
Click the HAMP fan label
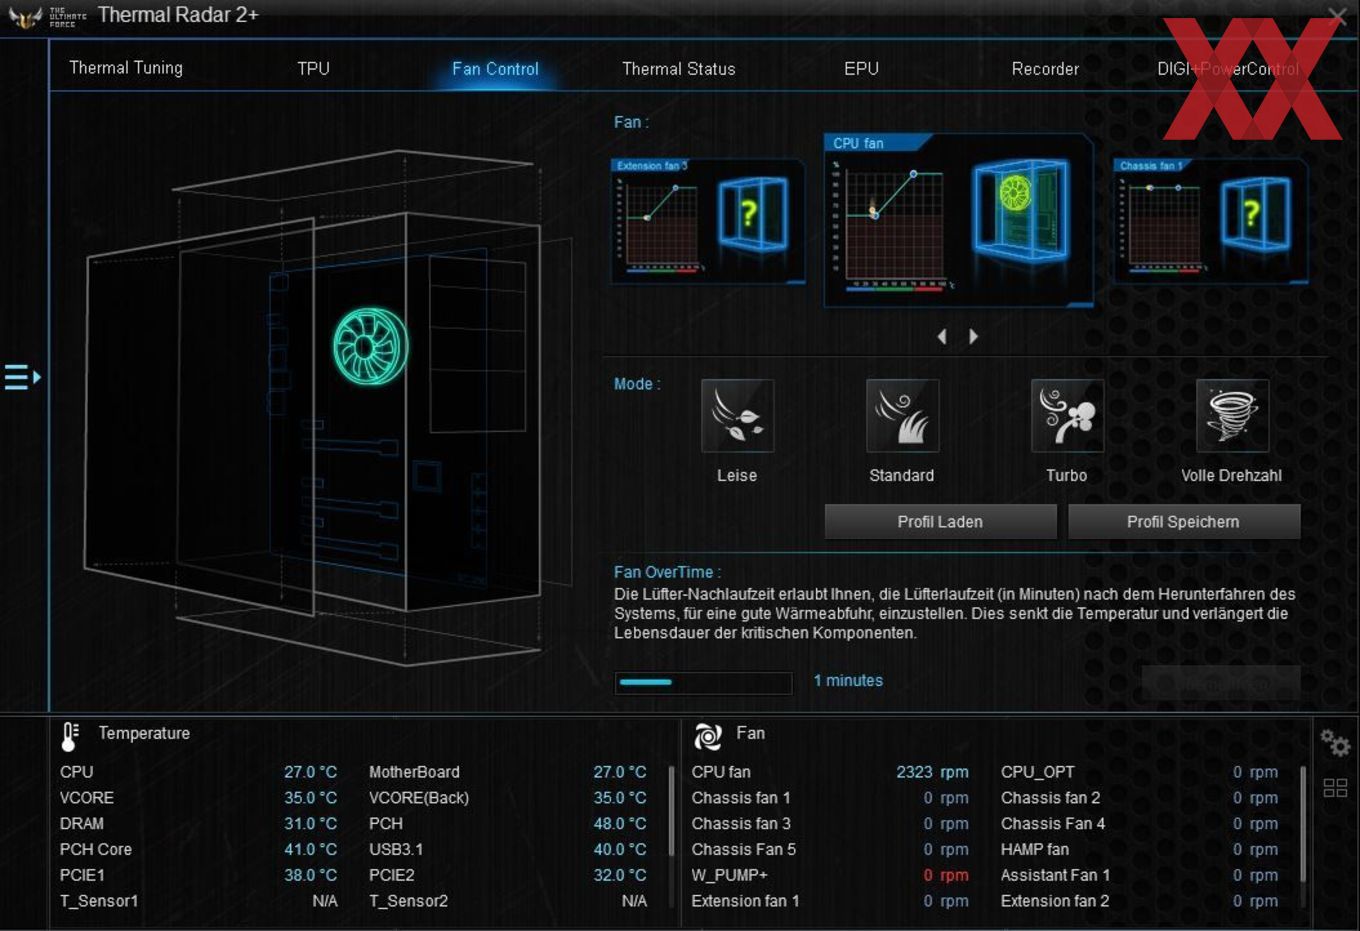pos(1035,850)
